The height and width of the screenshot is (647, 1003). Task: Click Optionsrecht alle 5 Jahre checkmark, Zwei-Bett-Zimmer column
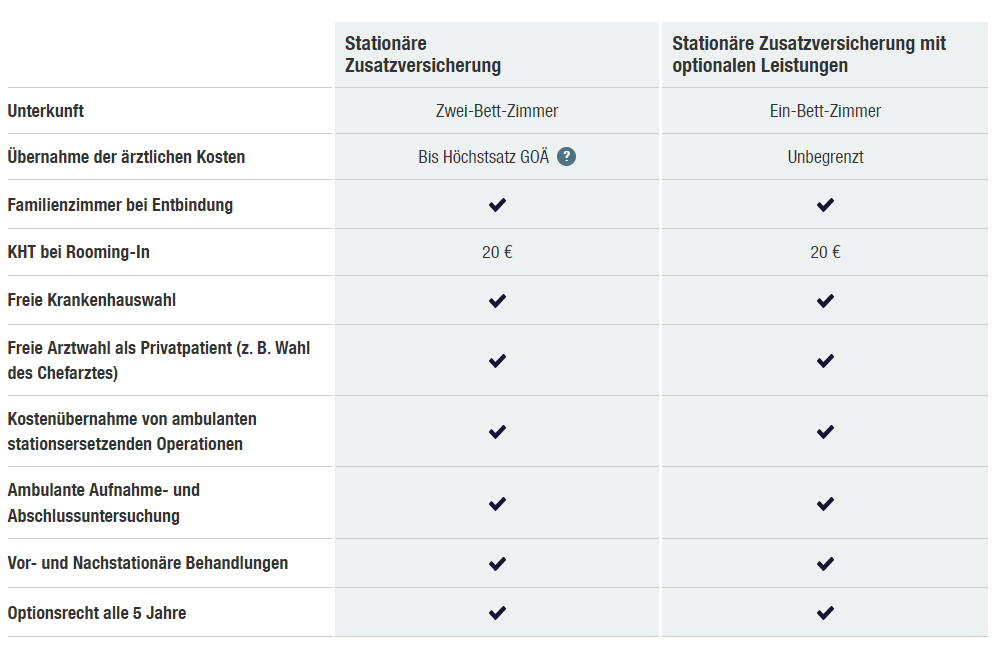tap(497, 613)
